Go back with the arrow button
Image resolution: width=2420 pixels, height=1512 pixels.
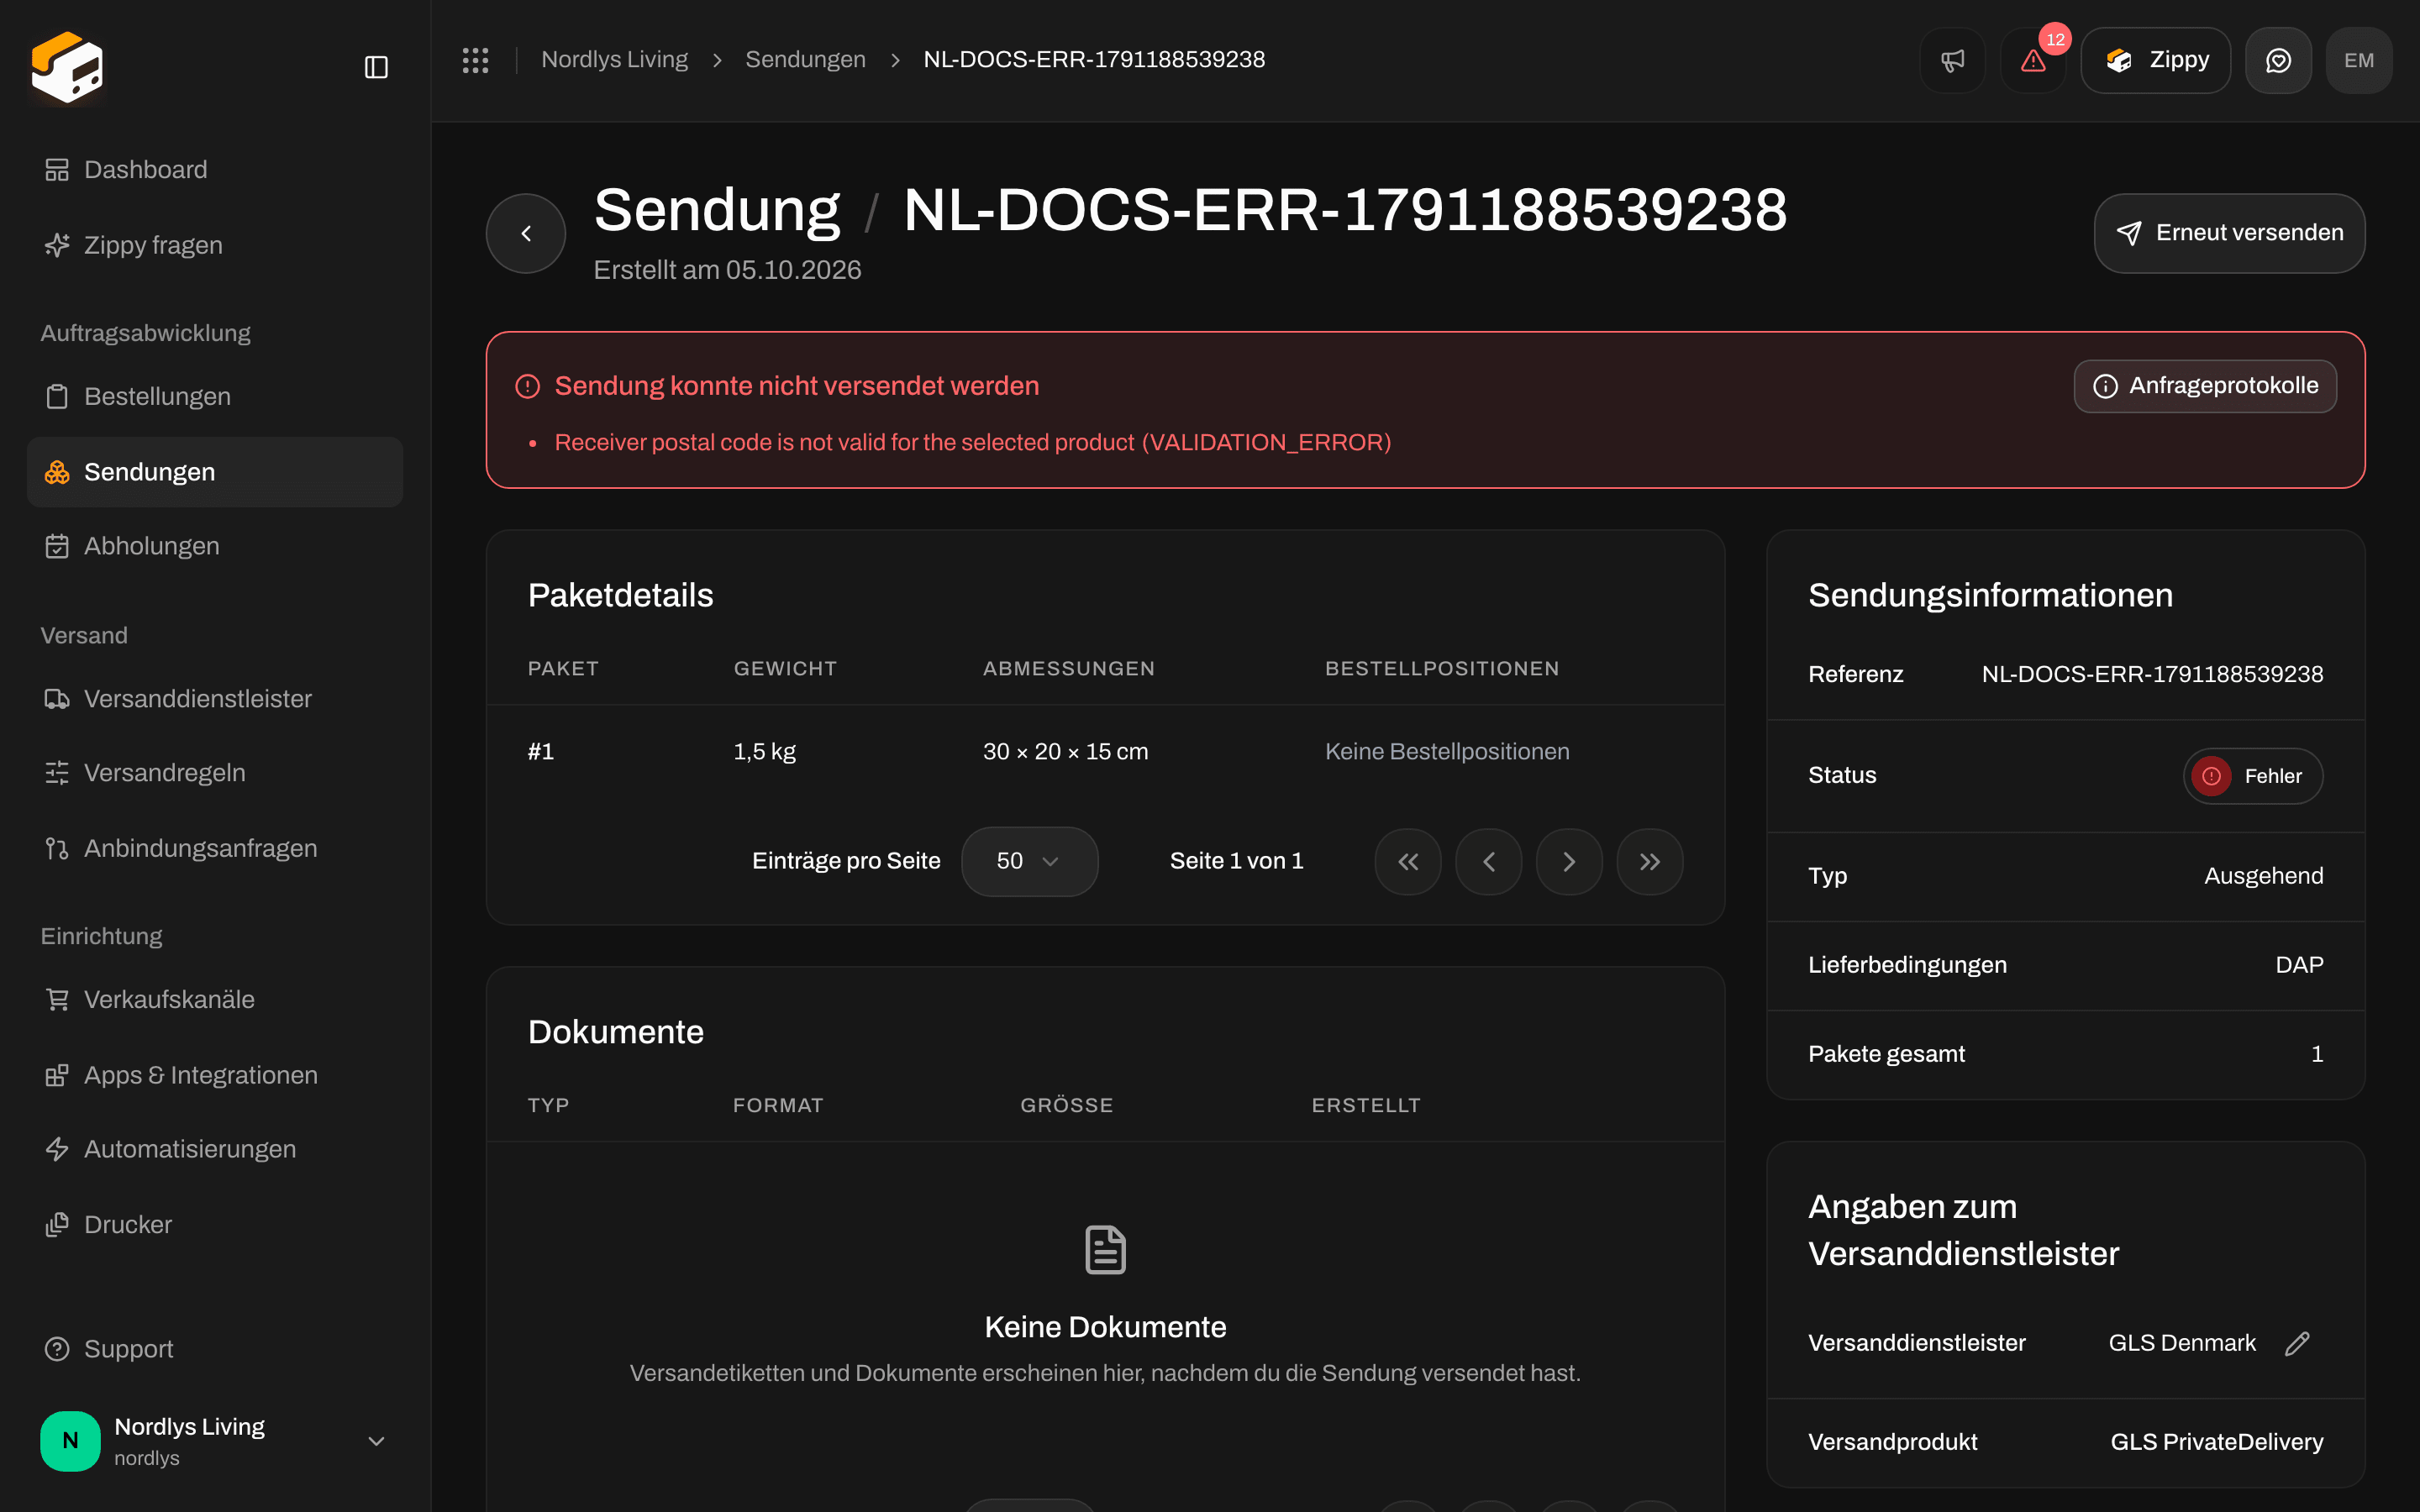(526, 233)
